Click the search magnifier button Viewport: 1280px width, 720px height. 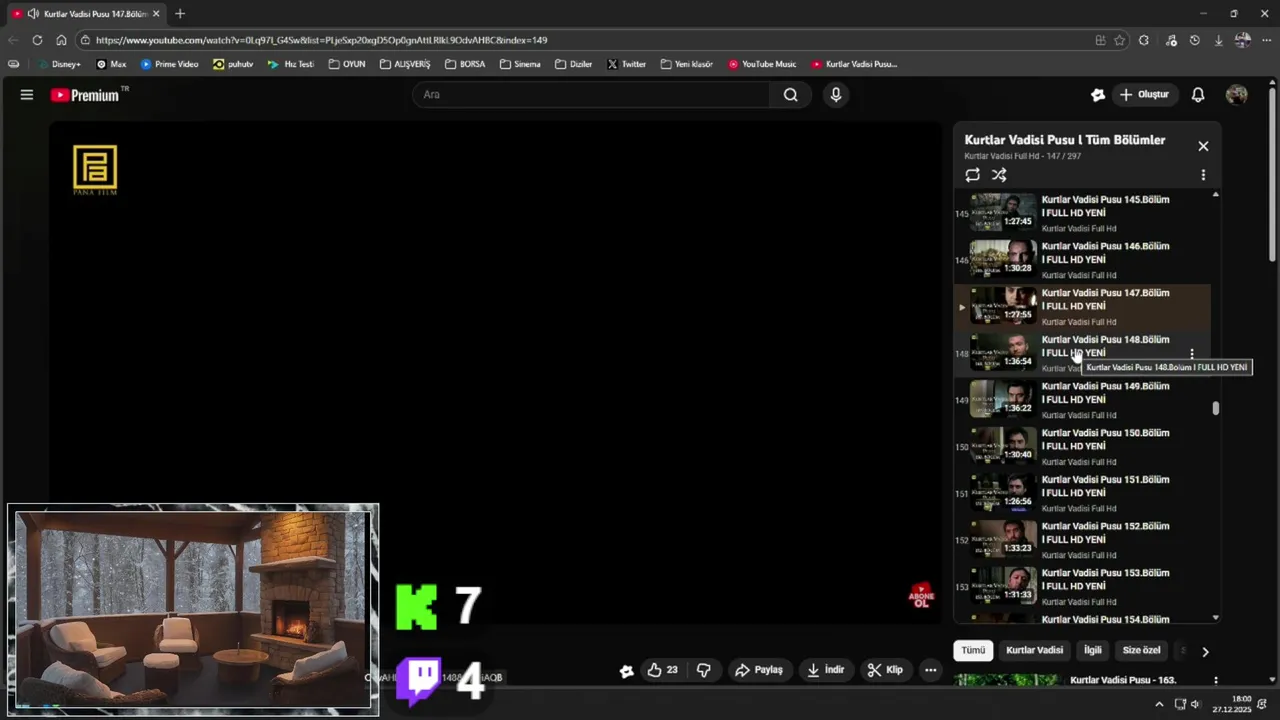pos(791,95)
